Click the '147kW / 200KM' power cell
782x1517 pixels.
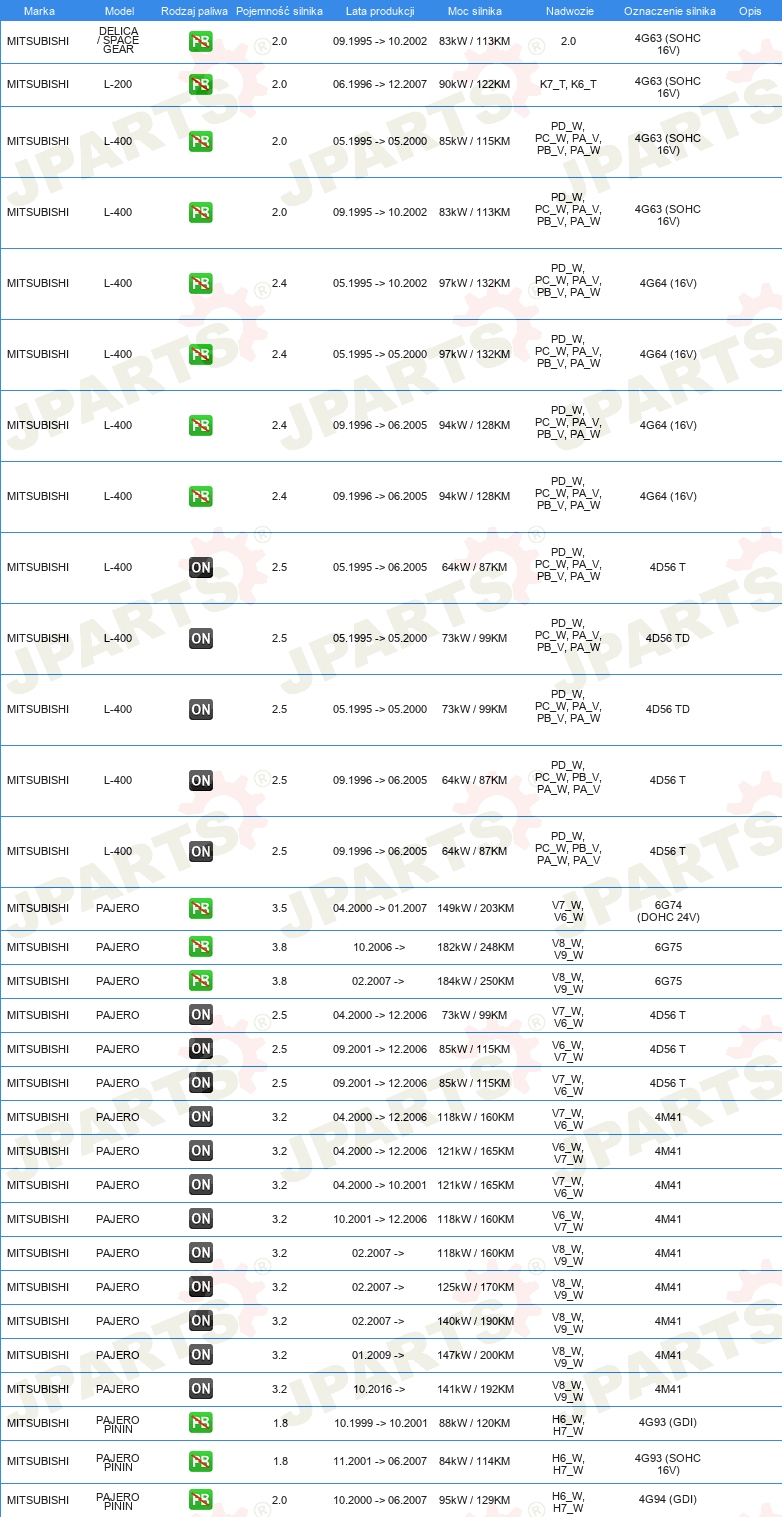(x=476, y=1355)
